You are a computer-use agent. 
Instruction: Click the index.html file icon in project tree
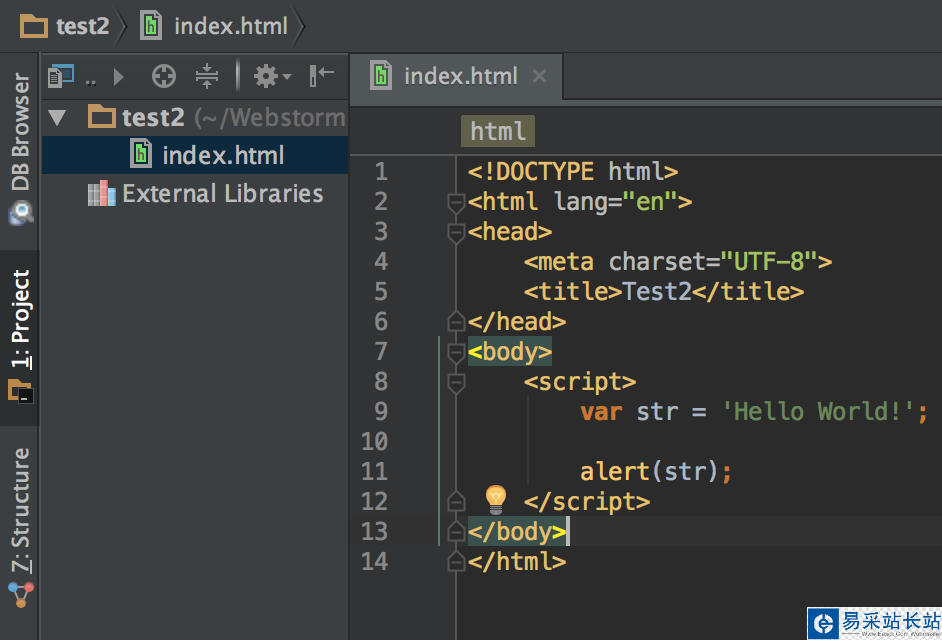click(142, 155)
